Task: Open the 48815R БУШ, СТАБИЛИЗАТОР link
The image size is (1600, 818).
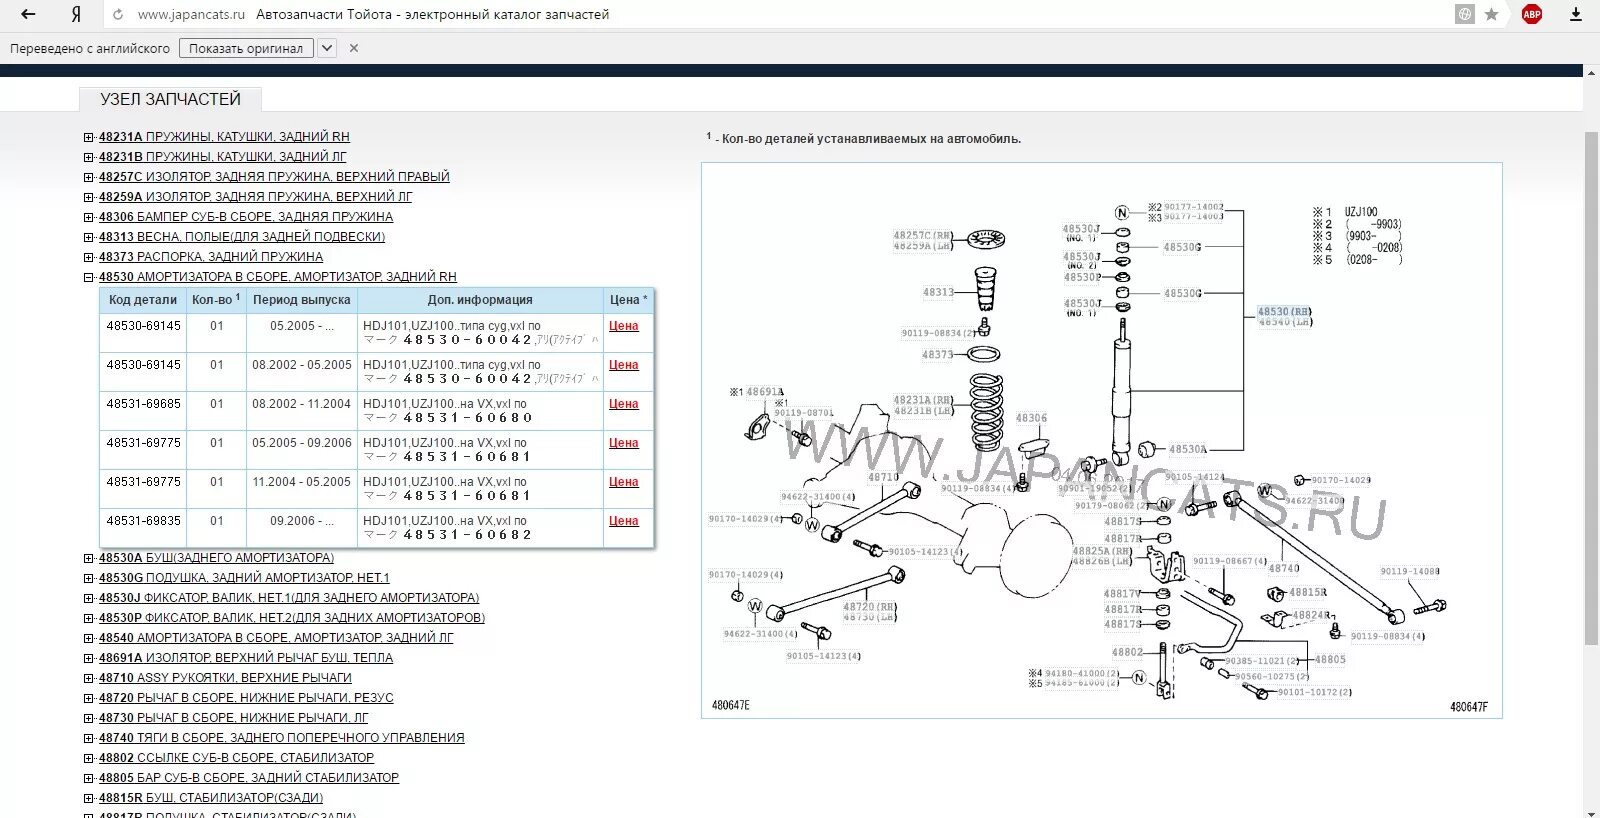Action: [x=211, y=798]
